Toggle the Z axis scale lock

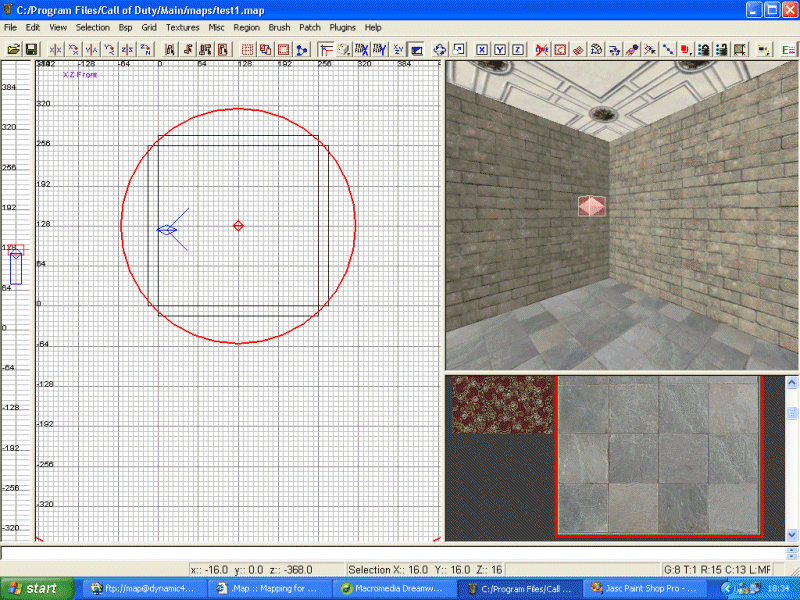click(518, 49)
